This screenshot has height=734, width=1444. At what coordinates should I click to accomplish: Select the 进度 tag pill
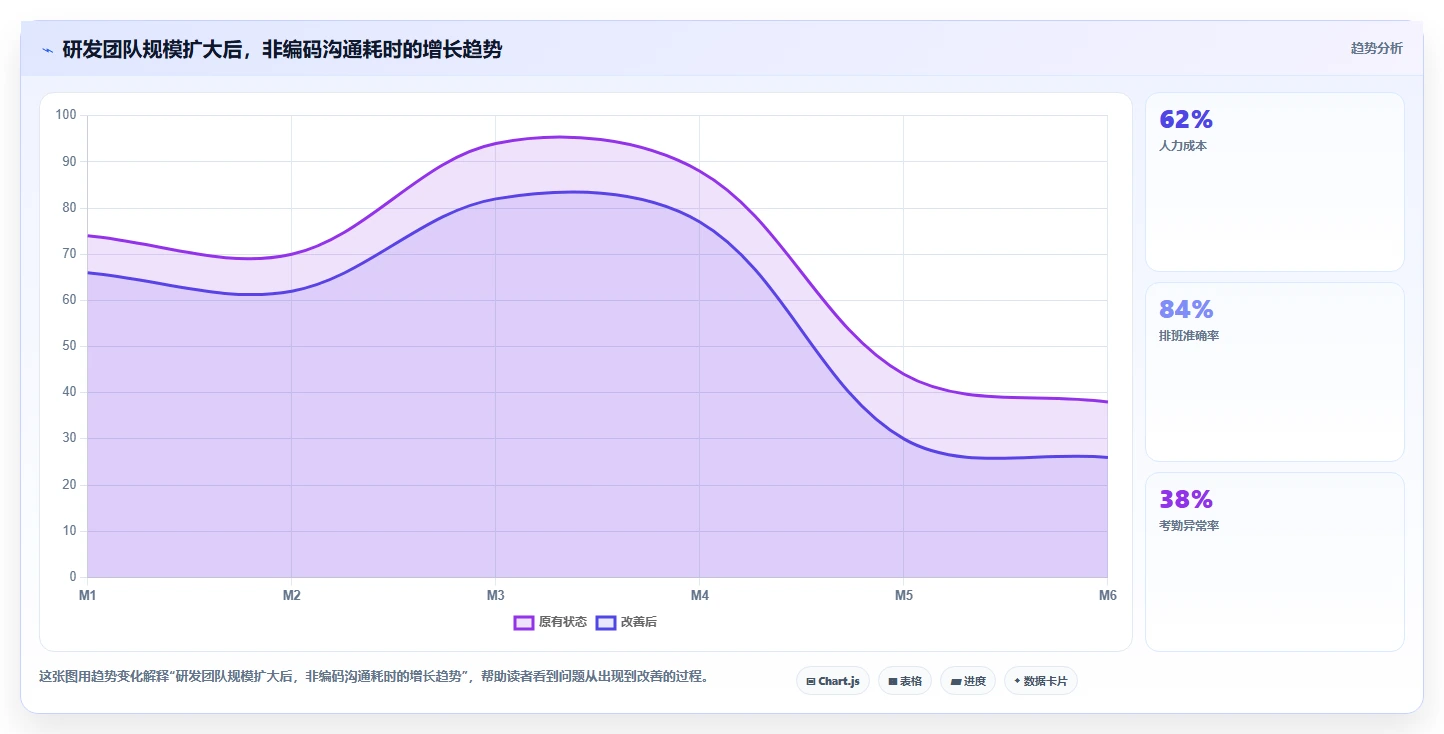tap(968, 681)
